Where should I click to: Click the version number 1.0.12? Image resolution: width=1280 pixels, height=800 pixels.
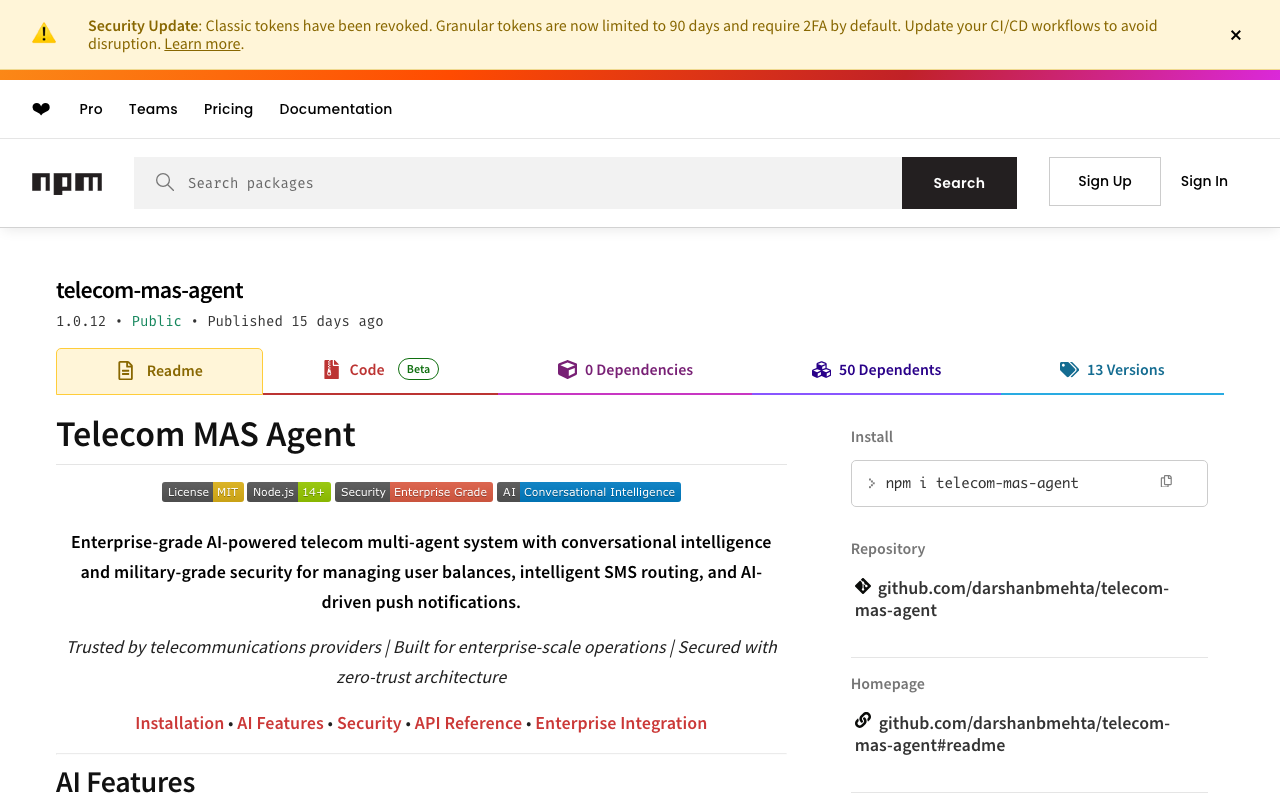81,321
